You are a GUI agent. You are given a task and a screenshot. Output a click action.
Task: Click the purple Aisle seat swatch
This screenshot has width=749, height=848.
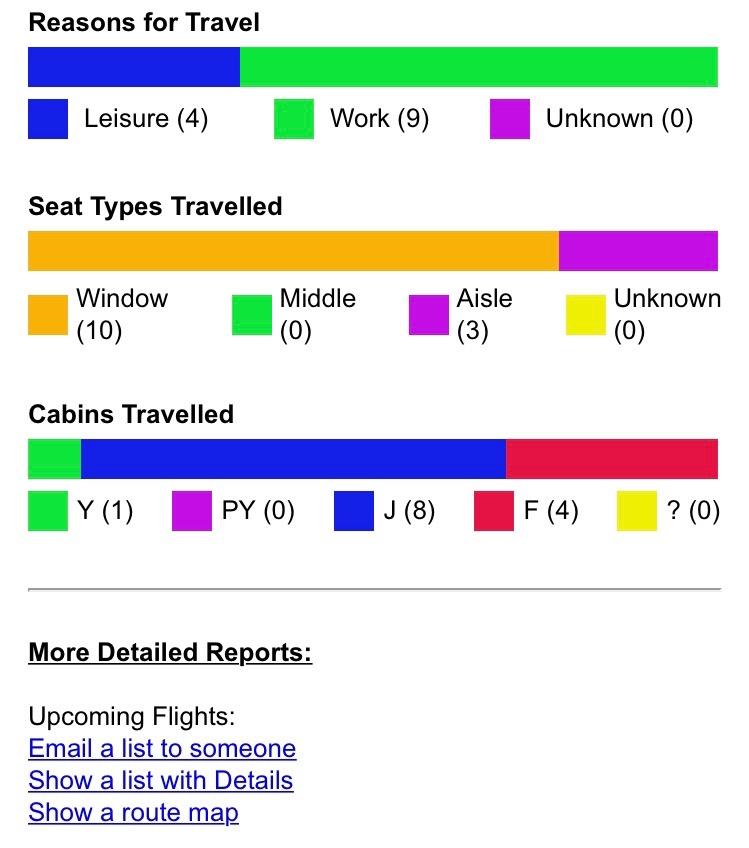(429, 314)
